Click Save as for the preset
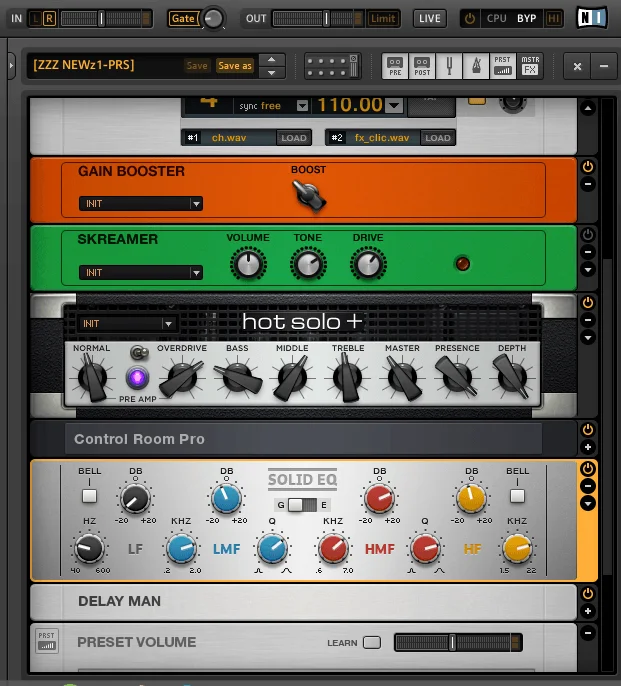The width and height of the screenshot is (621, 686). [x=235, y=66]
